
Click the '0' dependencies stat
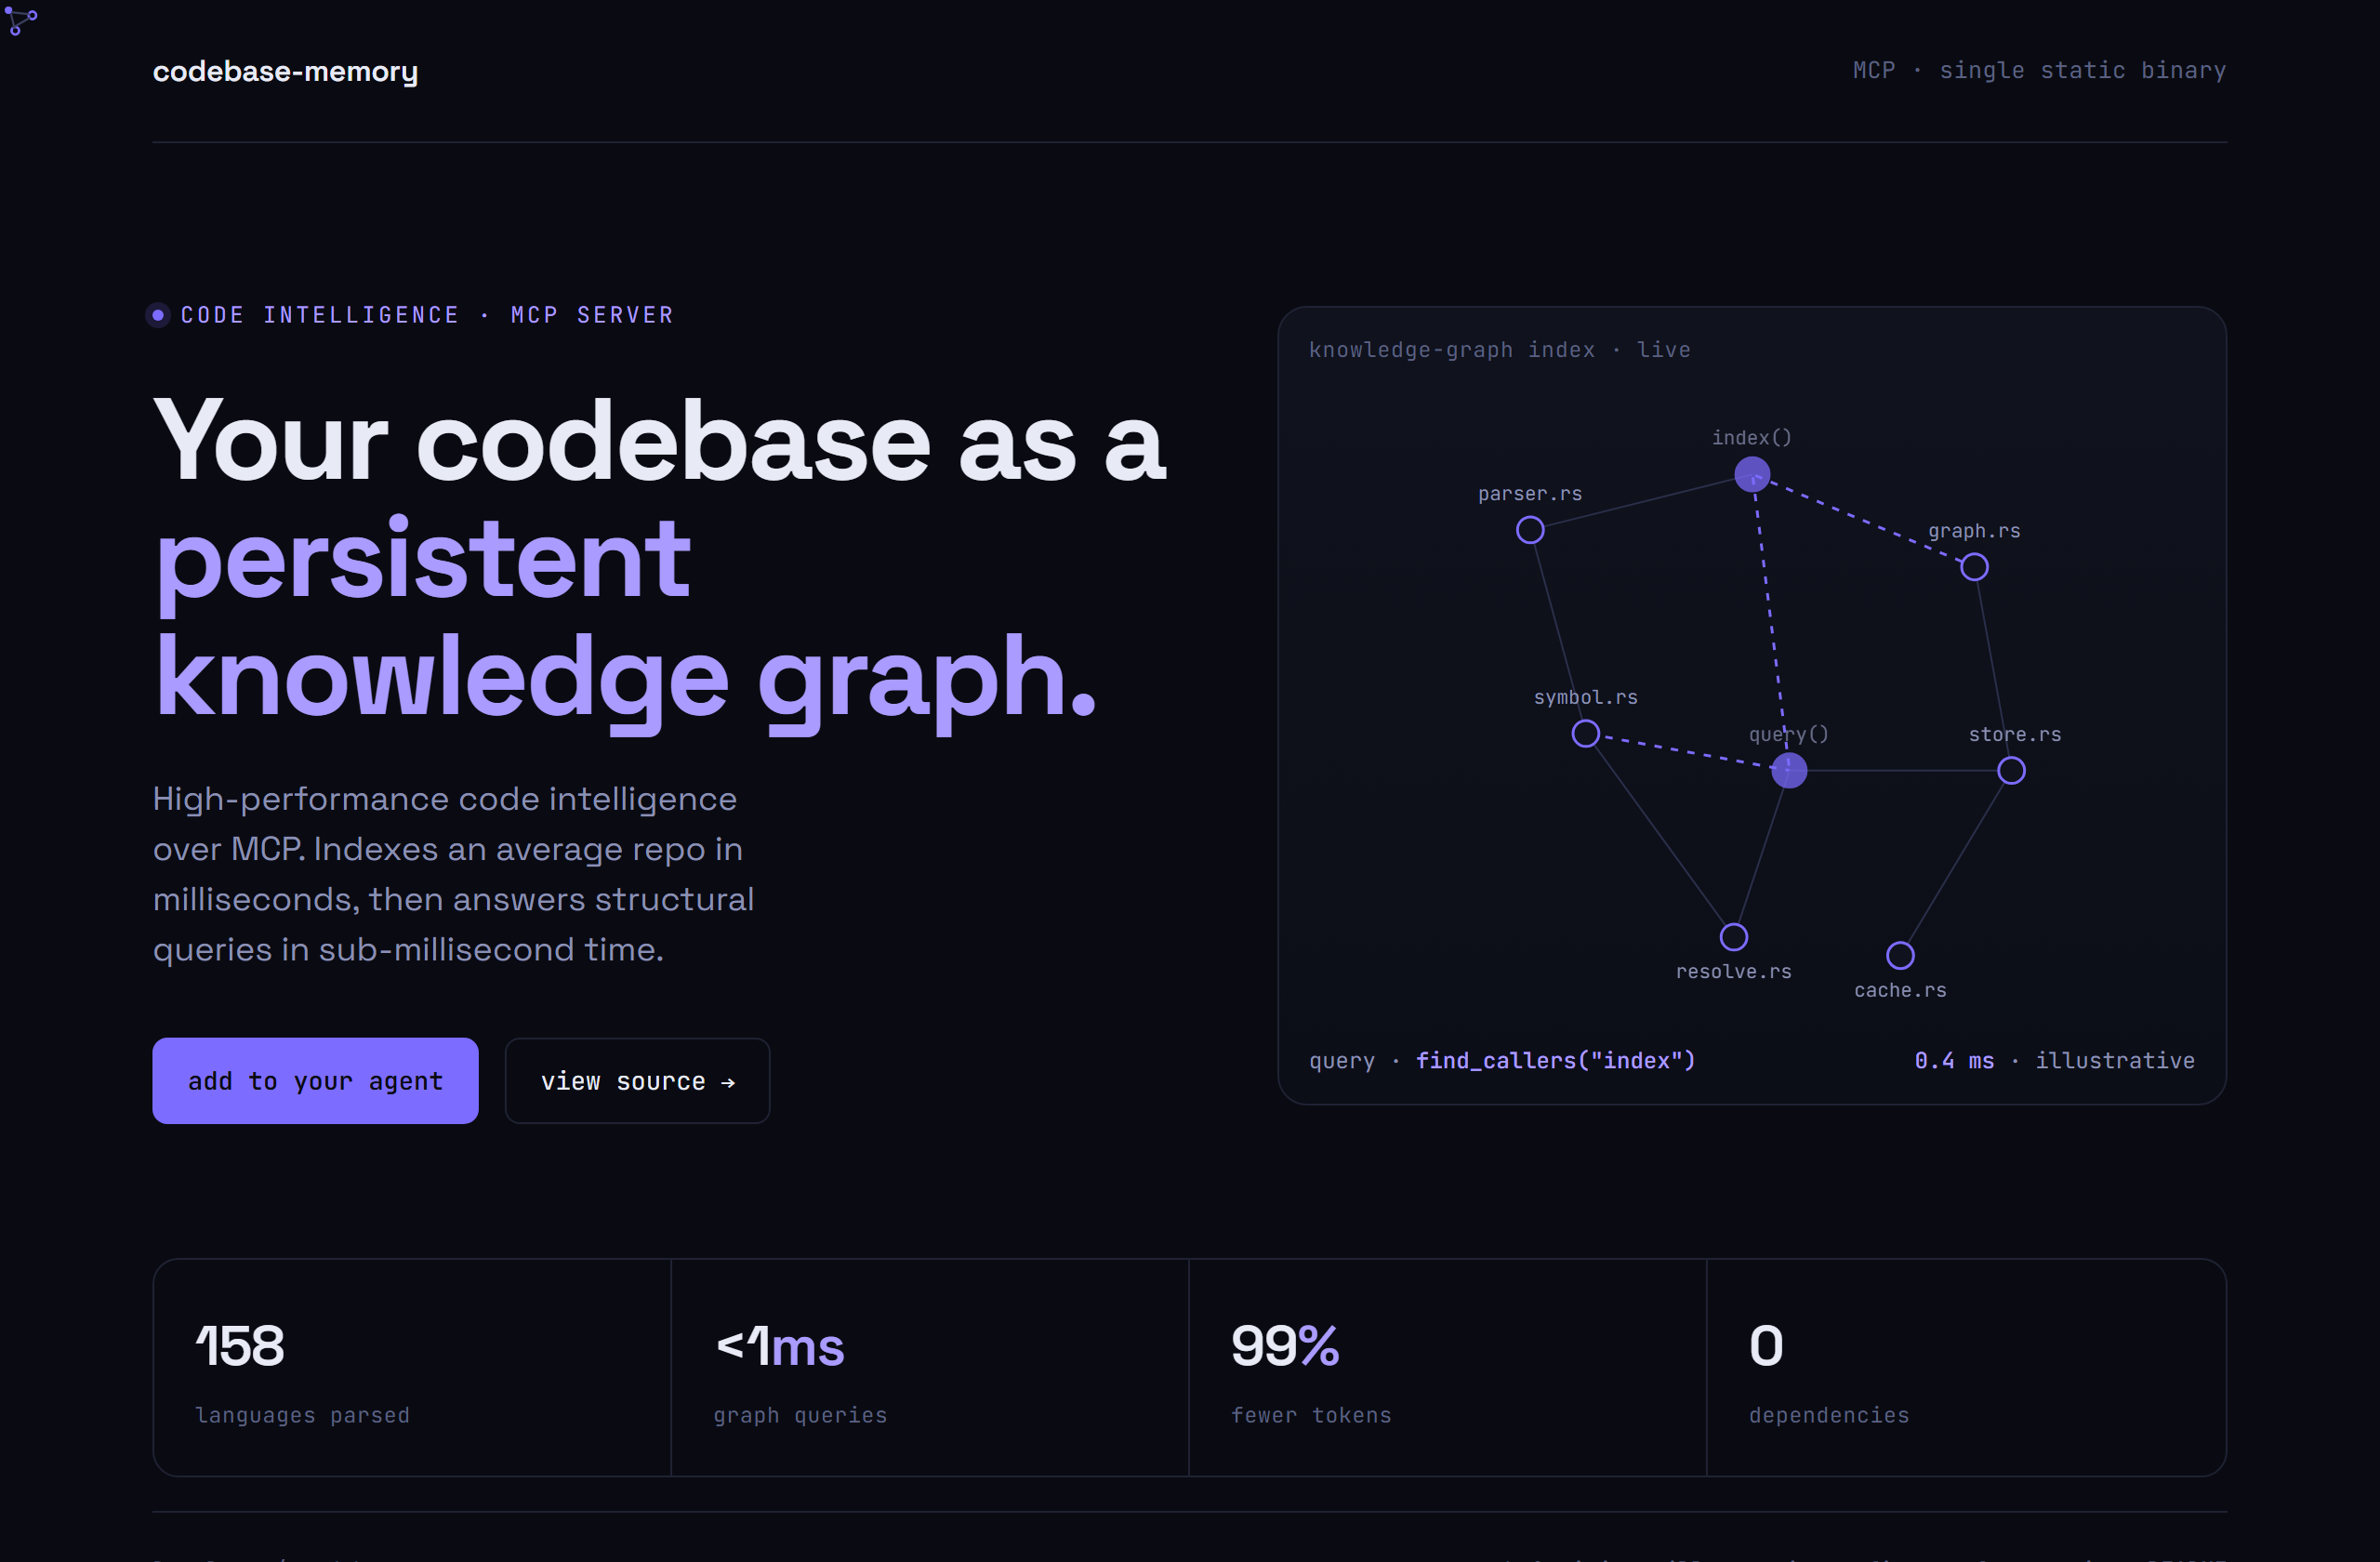[x=1766, y=1345]
